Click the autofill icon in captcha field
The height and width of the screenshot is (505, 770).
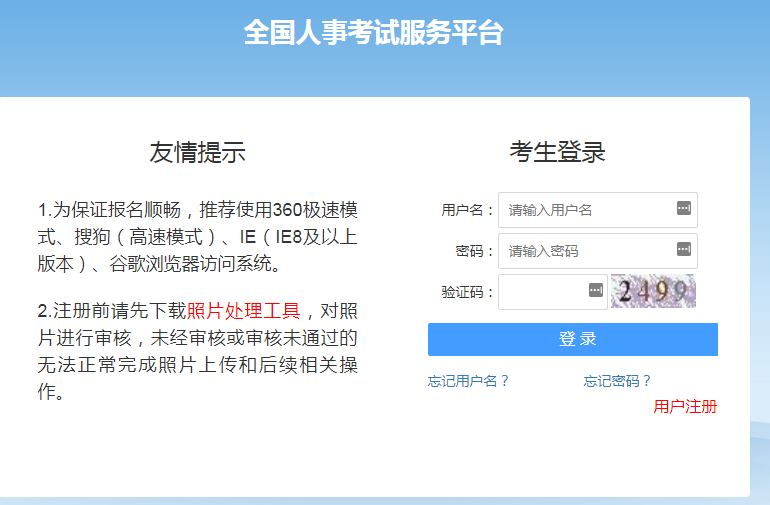[595, 291]
